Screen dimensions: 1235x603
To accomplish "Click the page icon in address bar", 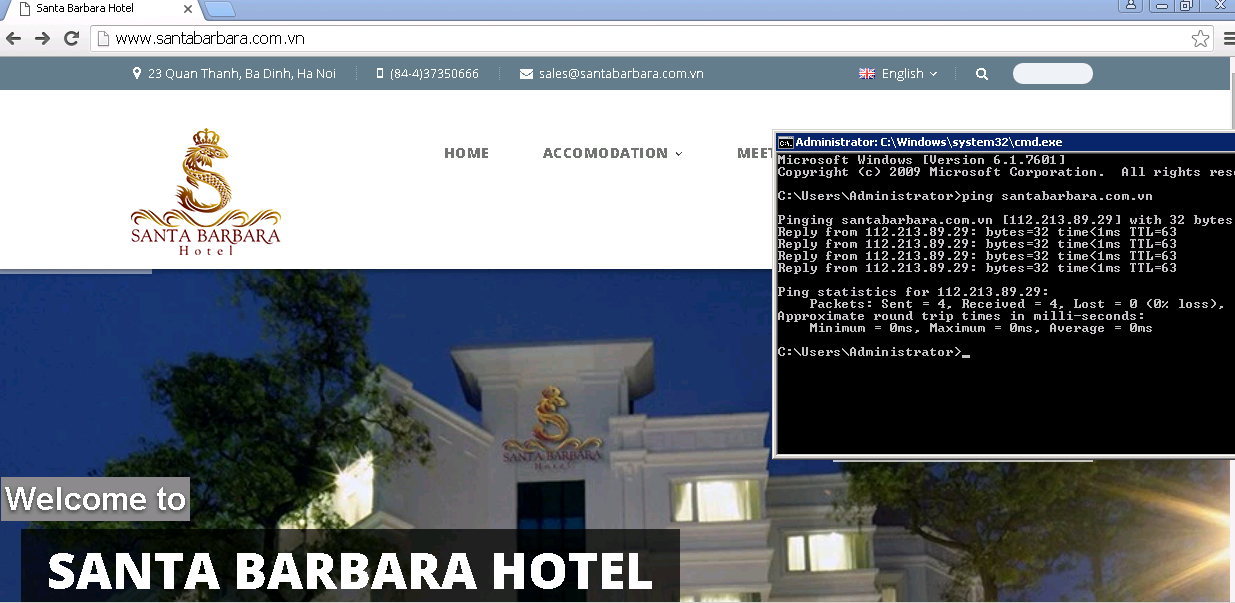I will pos(102,39).
